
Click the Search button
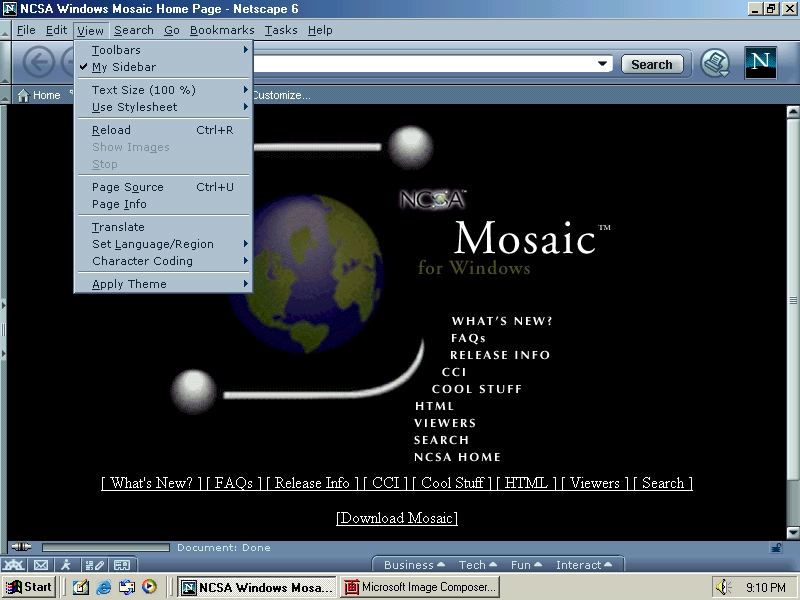point(652,64)
